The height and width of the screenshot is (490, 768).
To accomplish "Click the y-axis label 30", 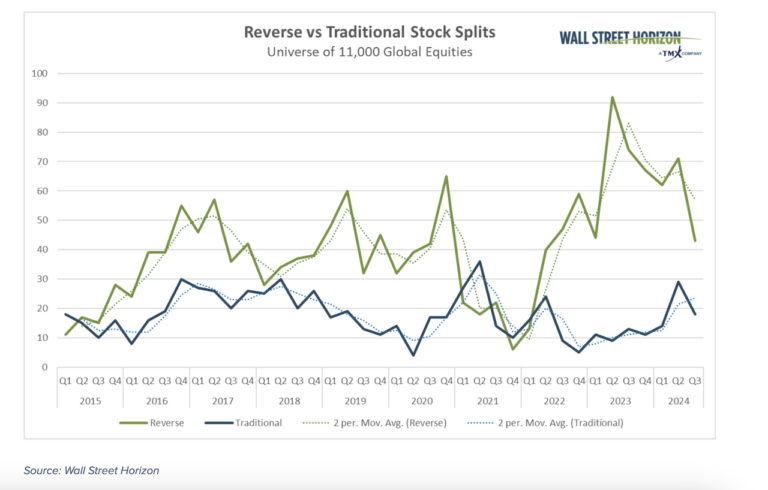I will (x=42, y=279).
